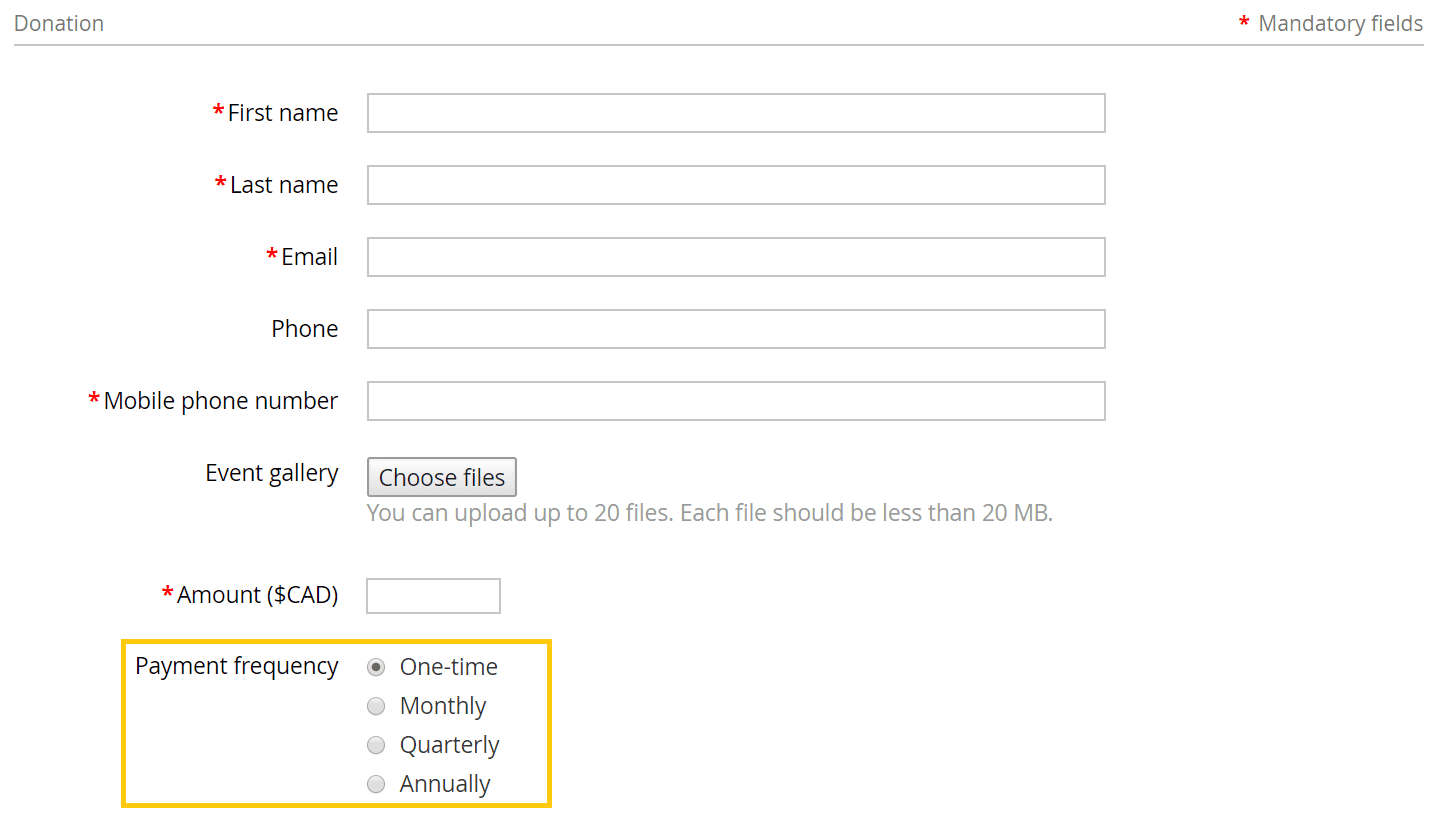Viewport: 1441px width, 815px height.
Task: Click the Event gallery label
Action: click(271, 472)
